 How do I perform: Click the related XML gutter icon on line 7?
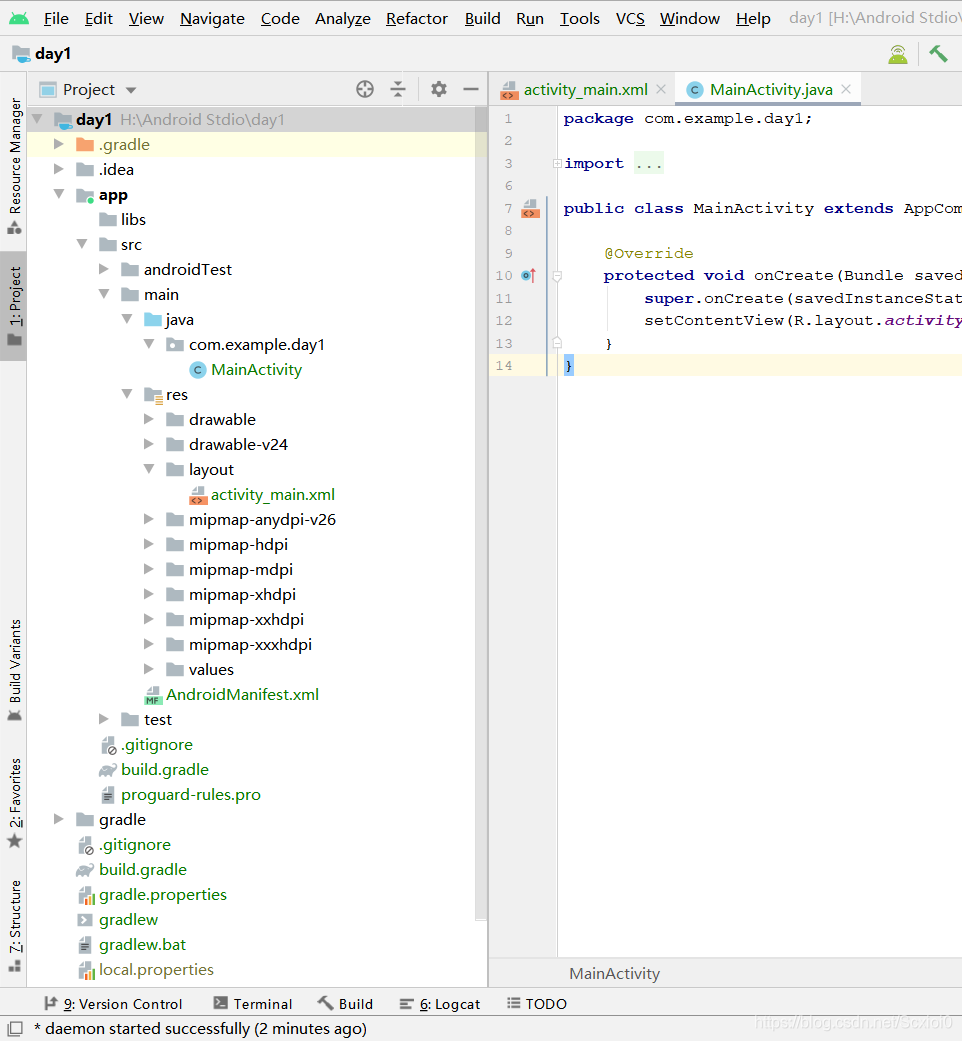[530, 208]
